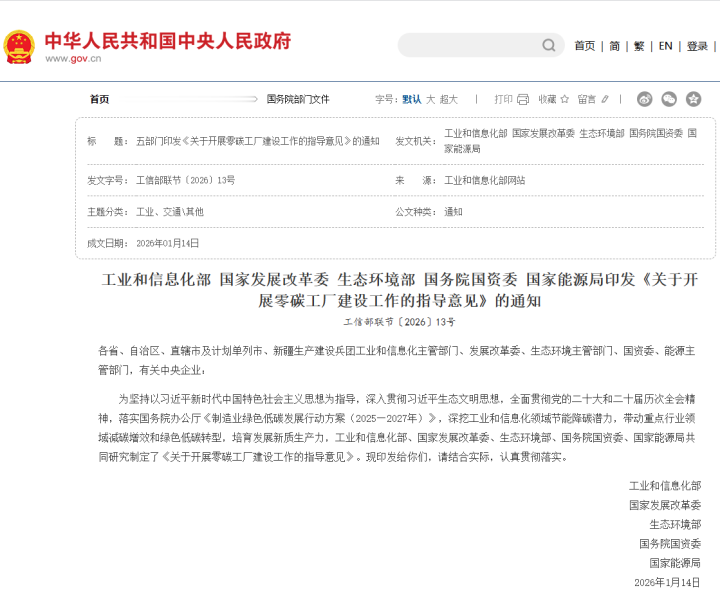Screen dimensions: 720x606
Task: Go to 首页 in the breadcrumb
Action: (x=99, y=99)
